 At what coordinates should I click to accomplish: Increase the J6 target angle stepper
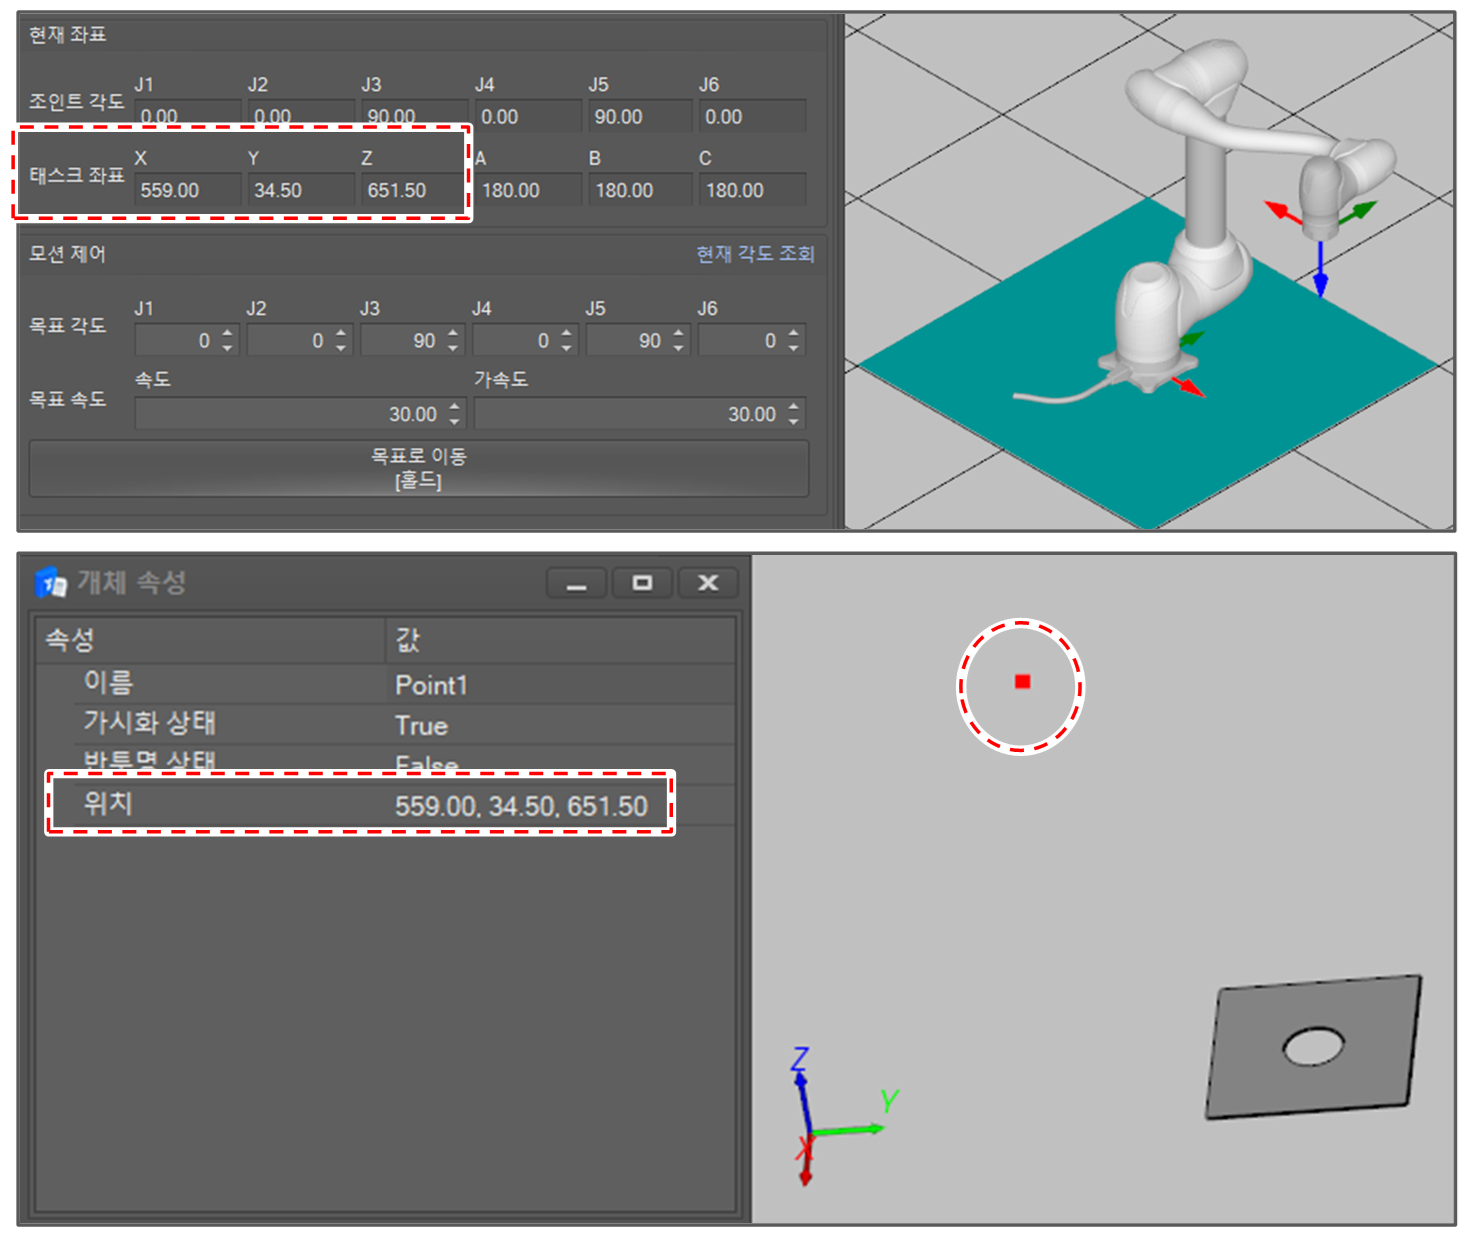[x=793, y=333]
